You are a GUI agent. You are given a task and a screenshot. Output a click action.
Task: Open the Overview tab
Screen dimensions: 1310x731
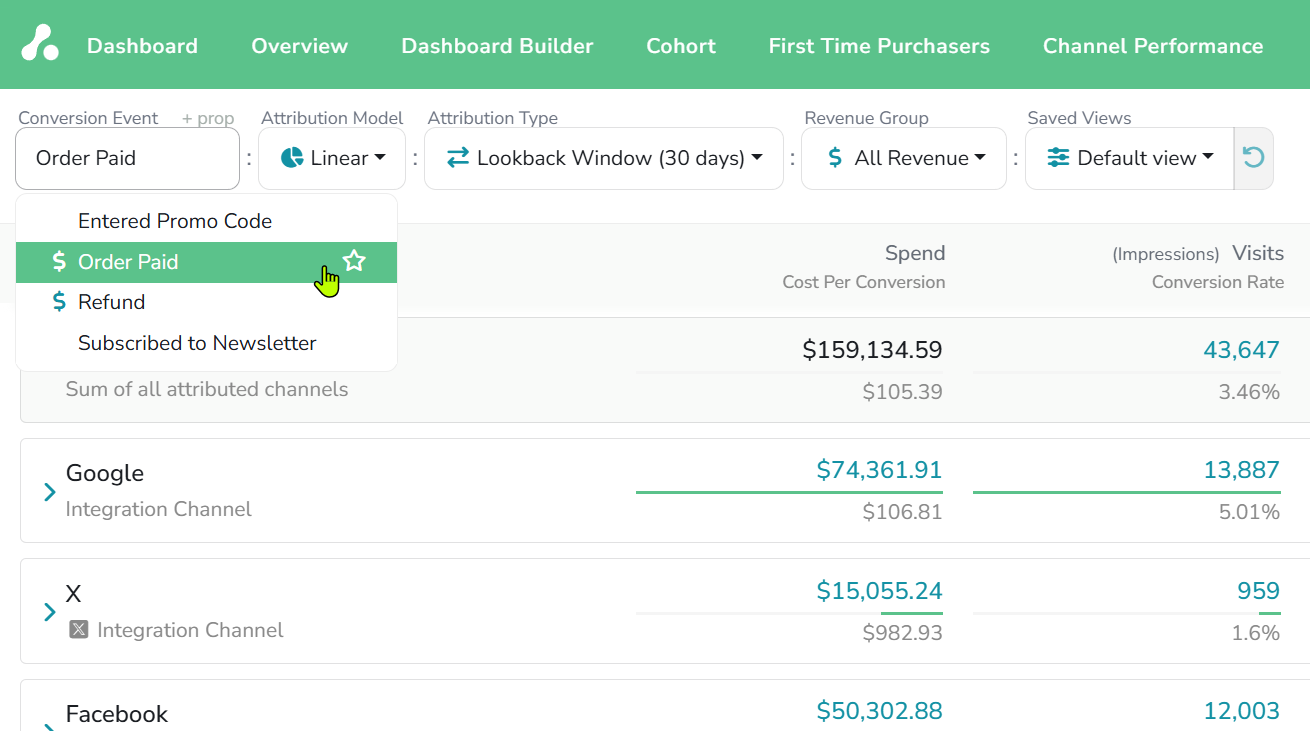(299, 46)
